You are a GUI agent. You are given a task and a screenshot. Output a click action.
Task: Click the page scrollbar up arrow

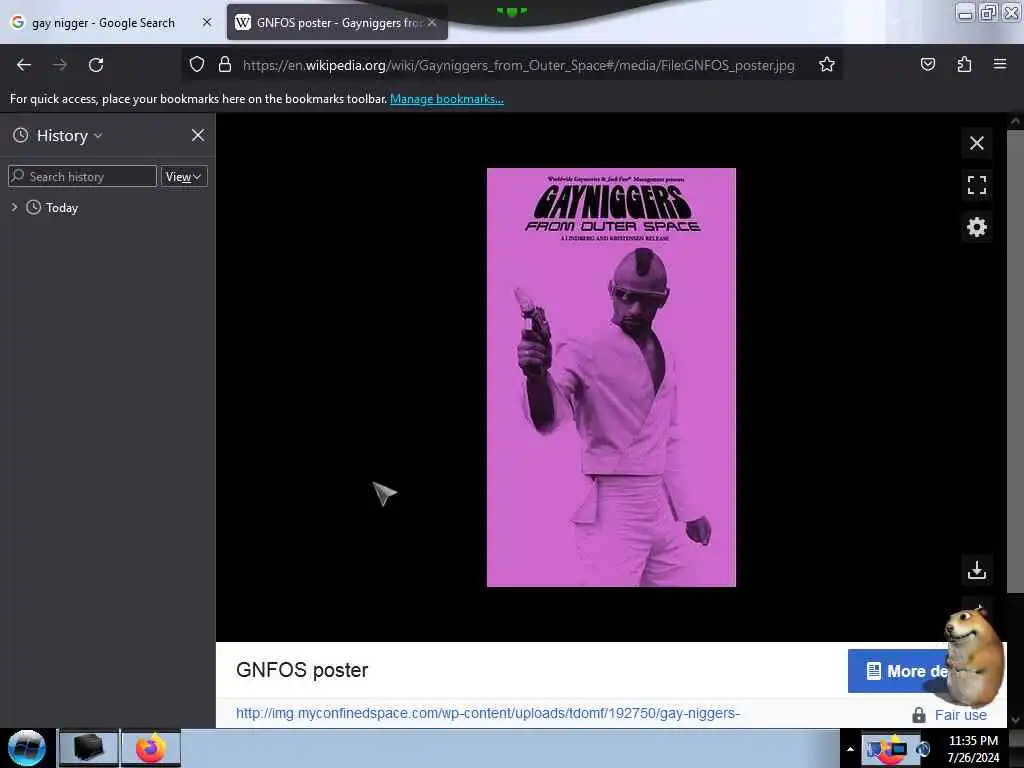1015,121
